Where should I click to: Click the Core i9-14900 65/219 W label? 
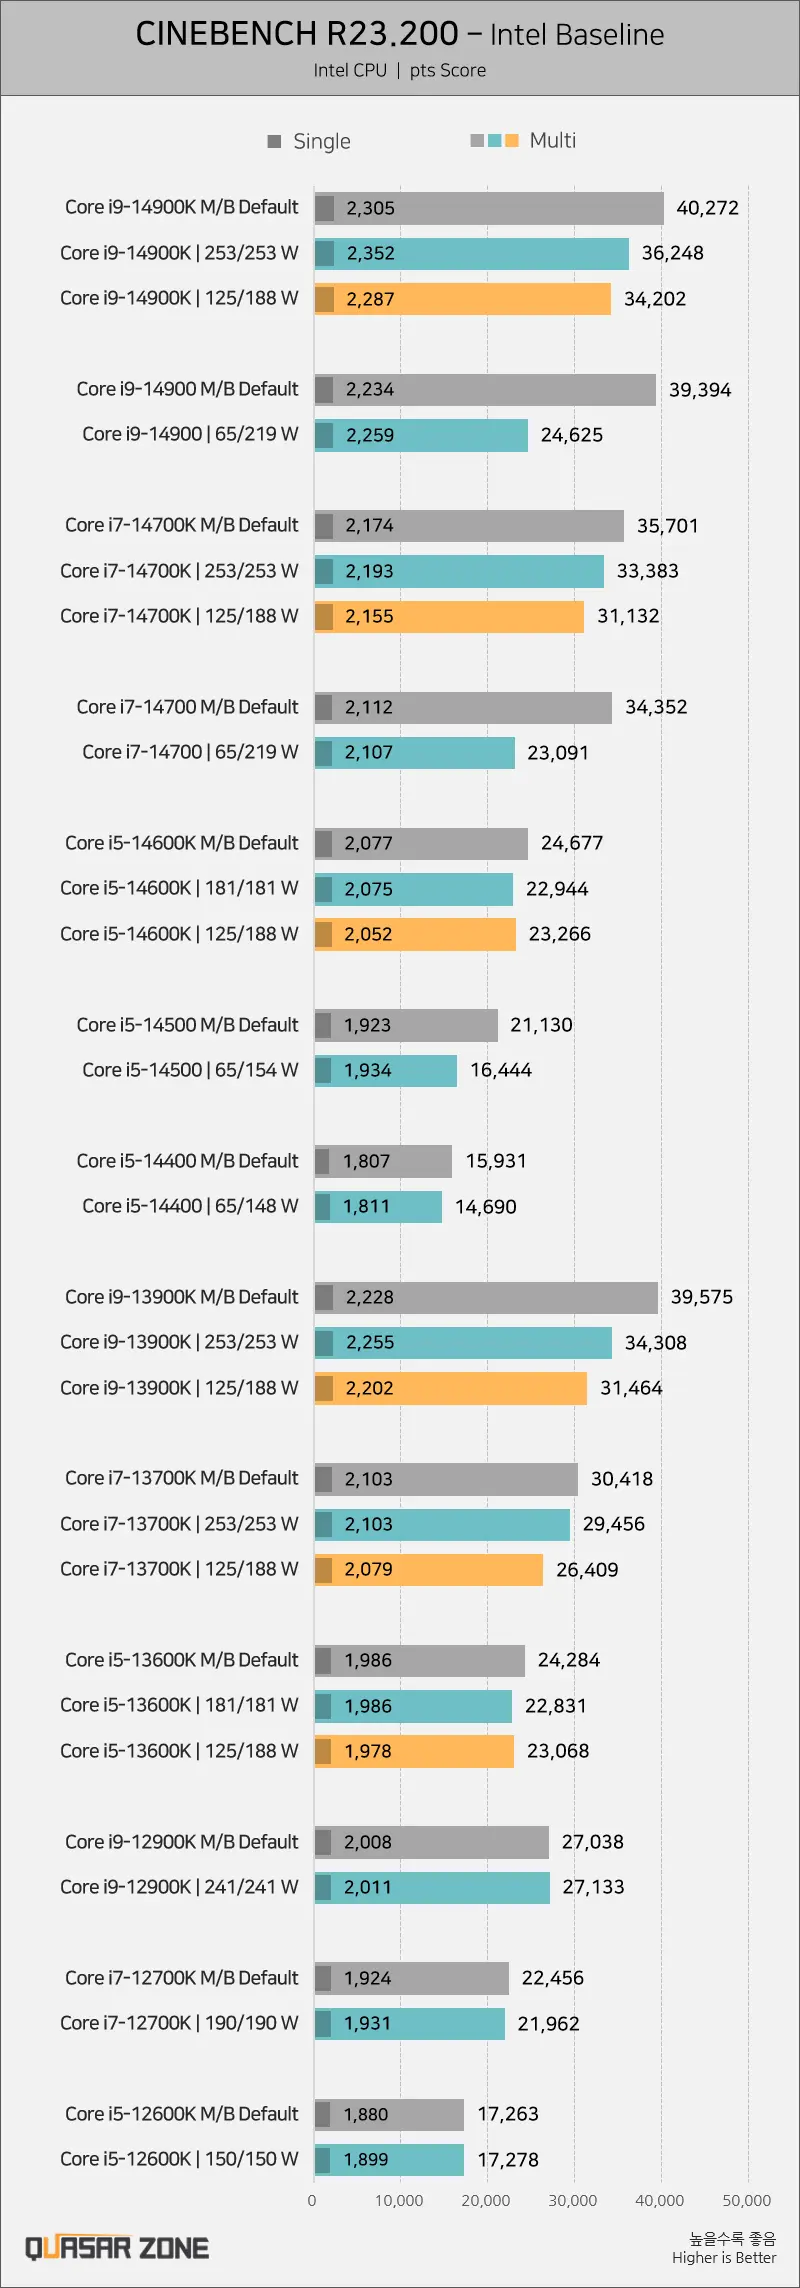click(190, 434)
